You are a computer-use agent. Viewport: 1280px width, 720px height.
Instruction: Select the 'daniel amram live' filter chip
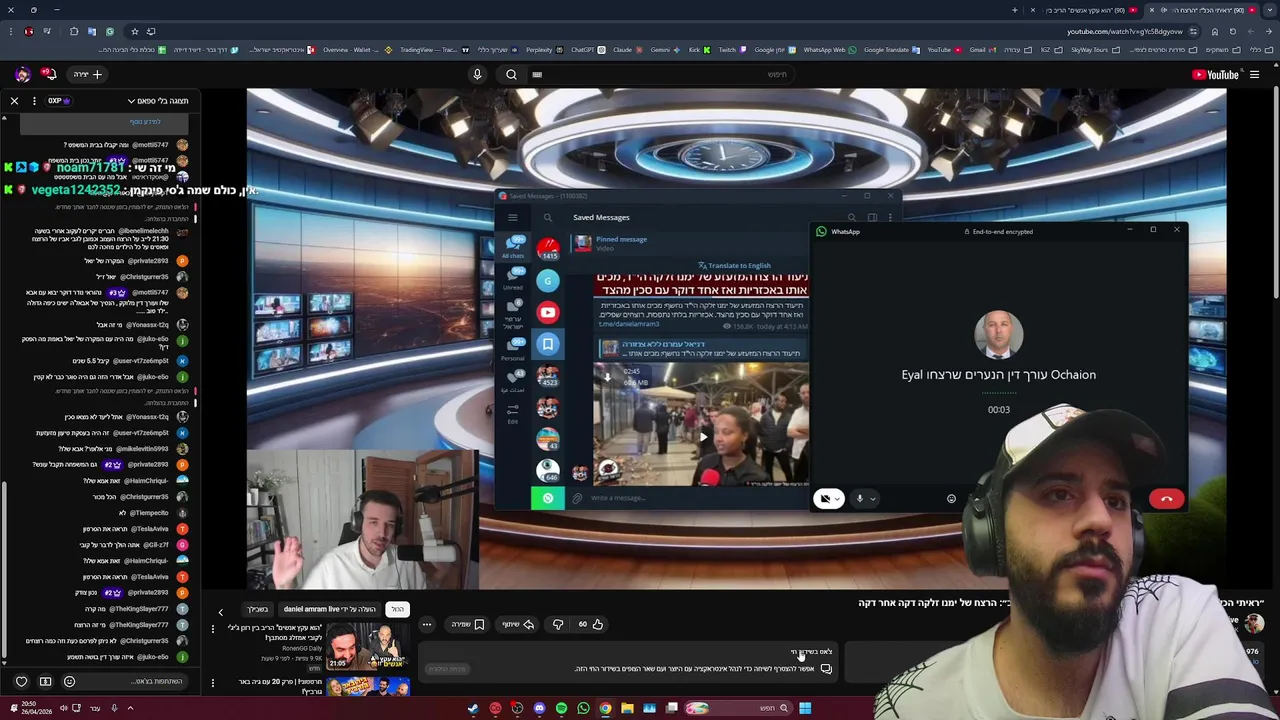point(329,609)
